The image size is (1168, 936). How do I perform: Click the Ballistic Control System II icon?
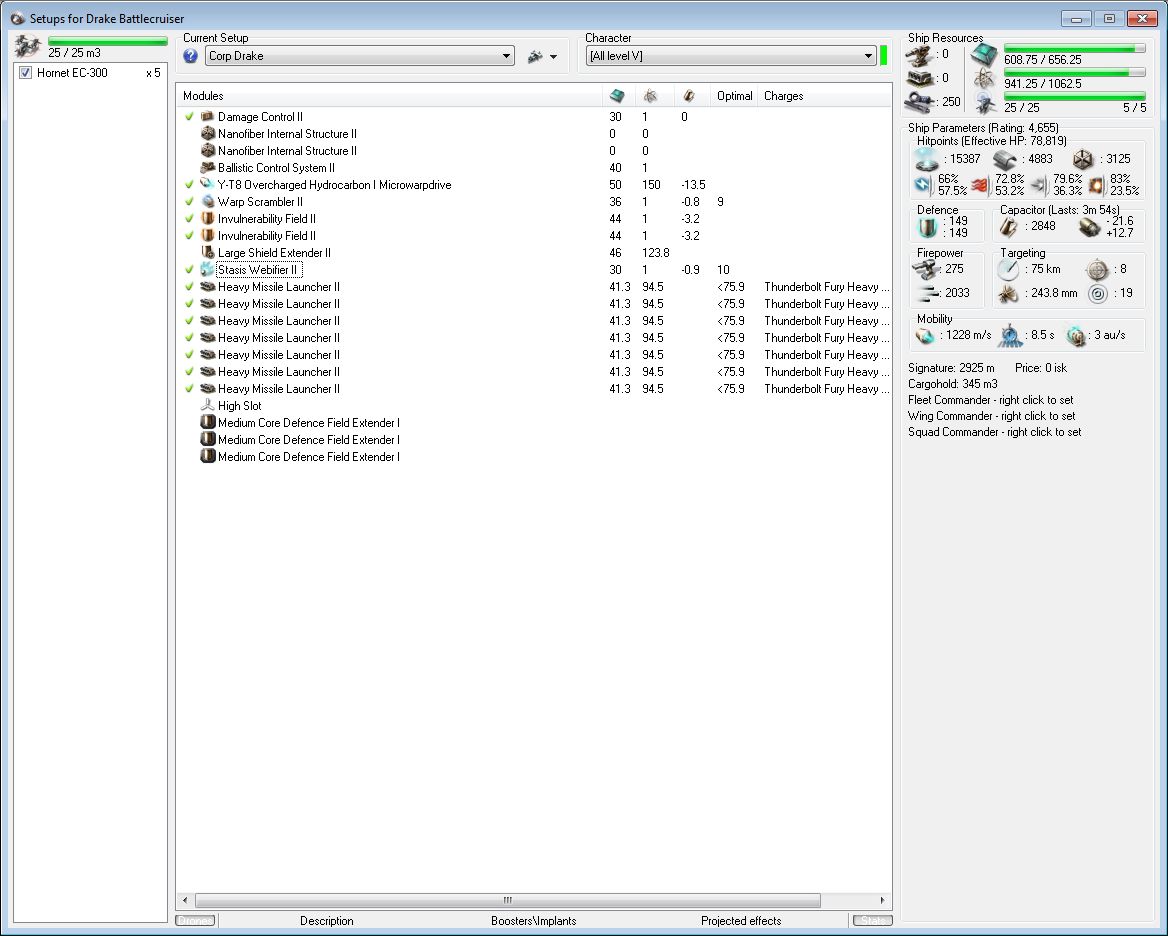[x=208, y=168]
